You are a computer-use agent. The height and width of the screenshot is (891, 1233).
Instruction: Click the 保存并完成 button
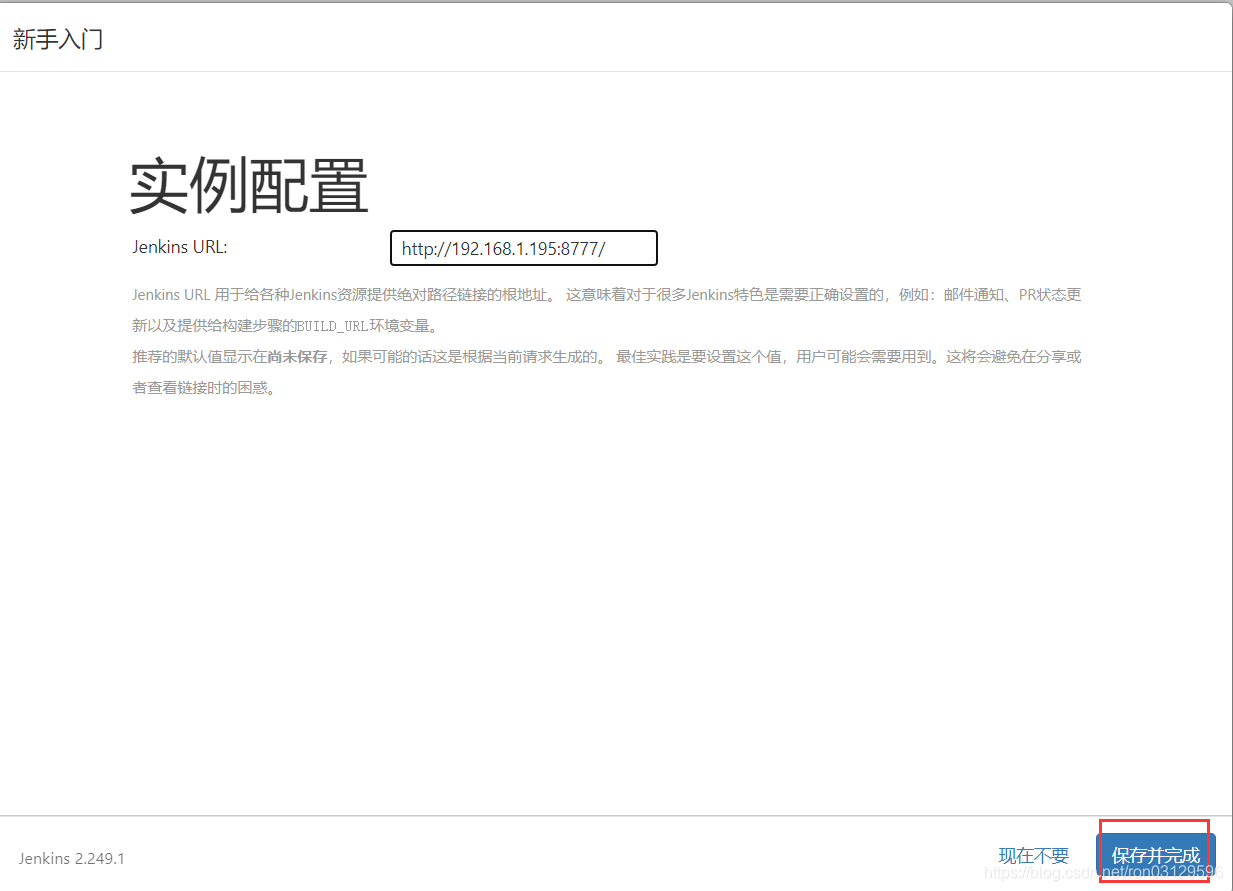pyautogui.click(x=1155, y=856)
